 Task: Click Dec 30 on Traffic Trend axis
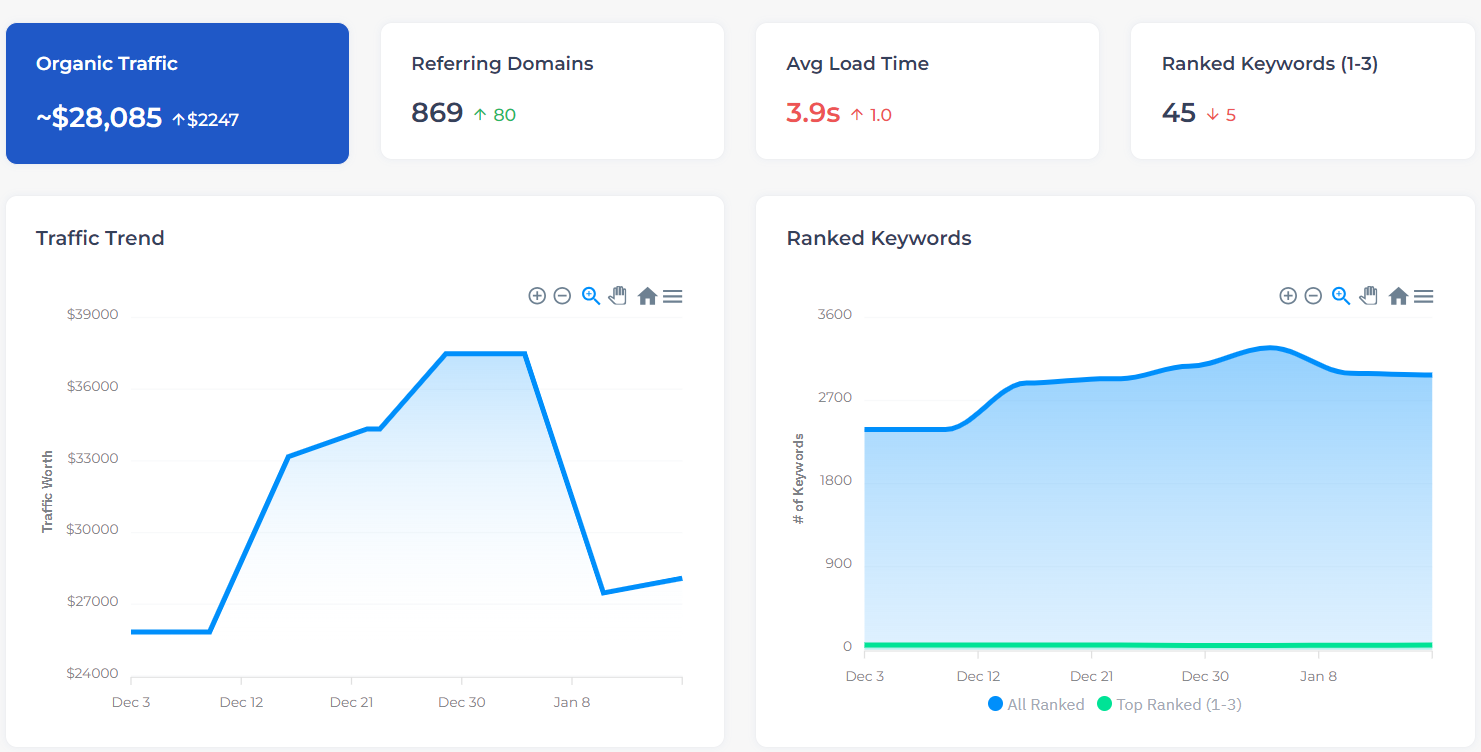coord(462,702)
